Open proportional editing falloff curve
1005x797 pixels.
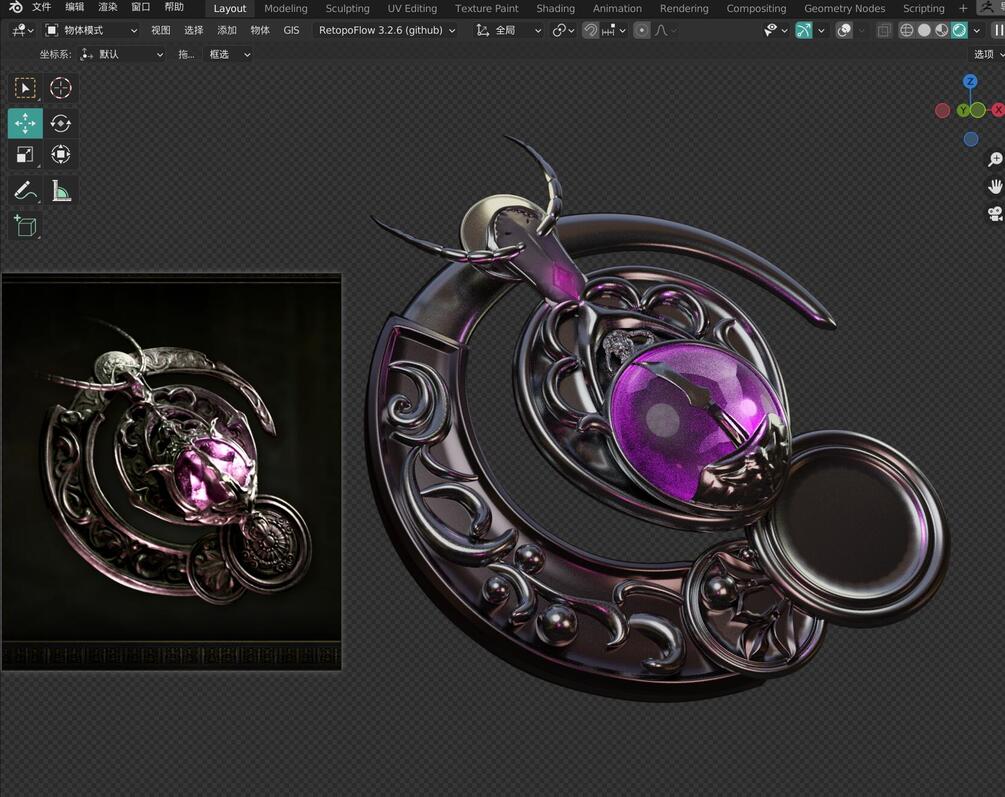coord(665,30)
